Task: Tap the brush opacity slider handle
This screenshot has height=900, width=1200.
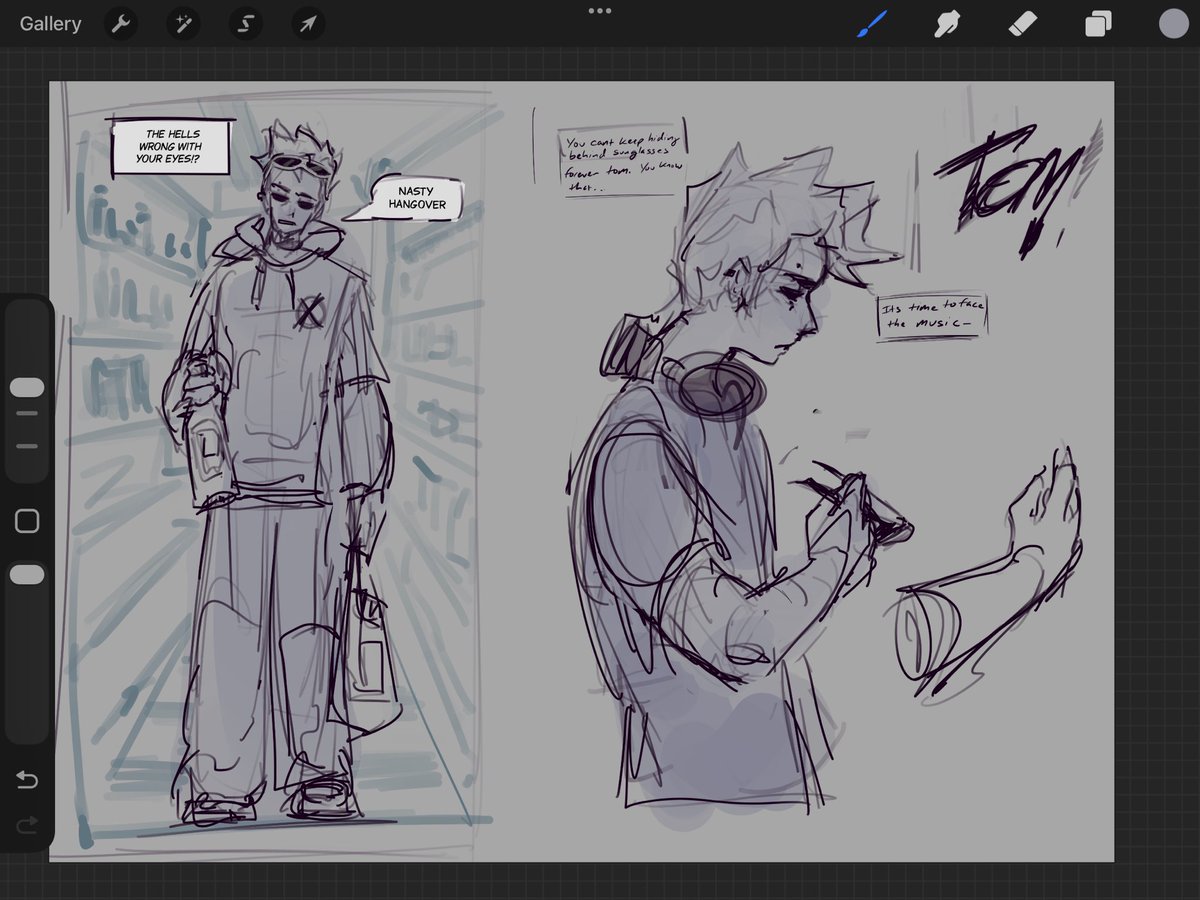Action: click(x=27, y=574)
